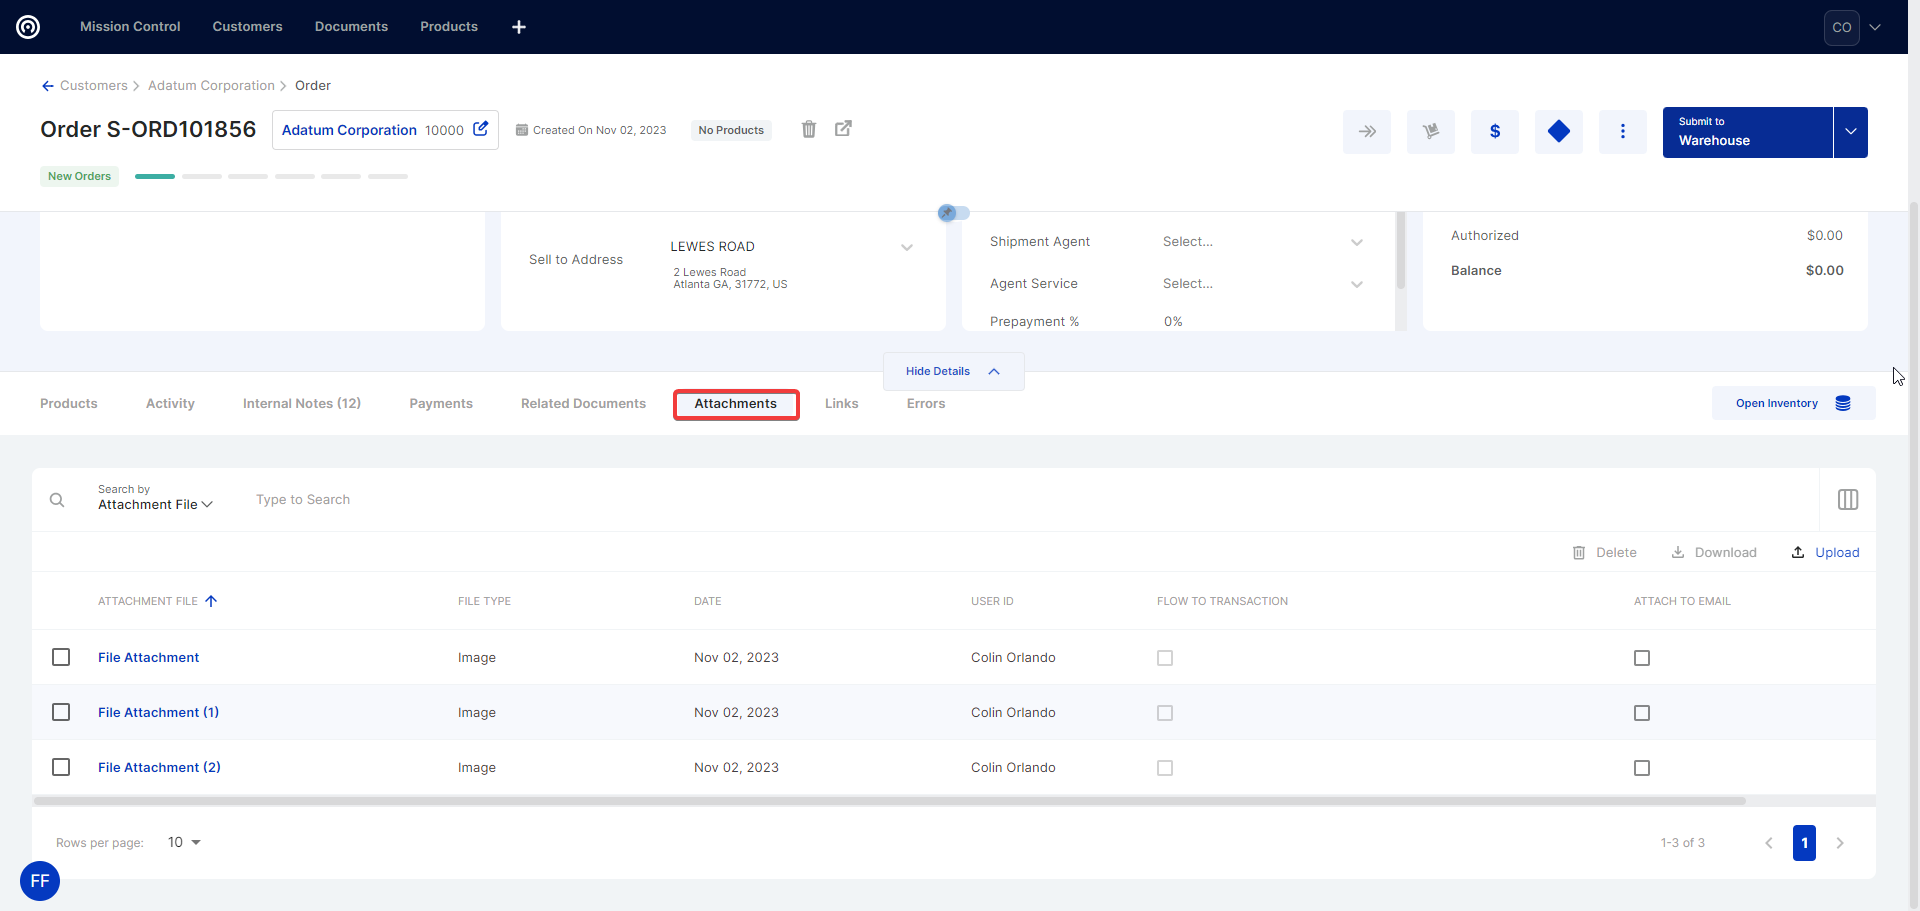Image resolution: width=1920 pixels, height=911 pixels.
Task: Click the blue diamond icon button
Action: (1558, 131)
